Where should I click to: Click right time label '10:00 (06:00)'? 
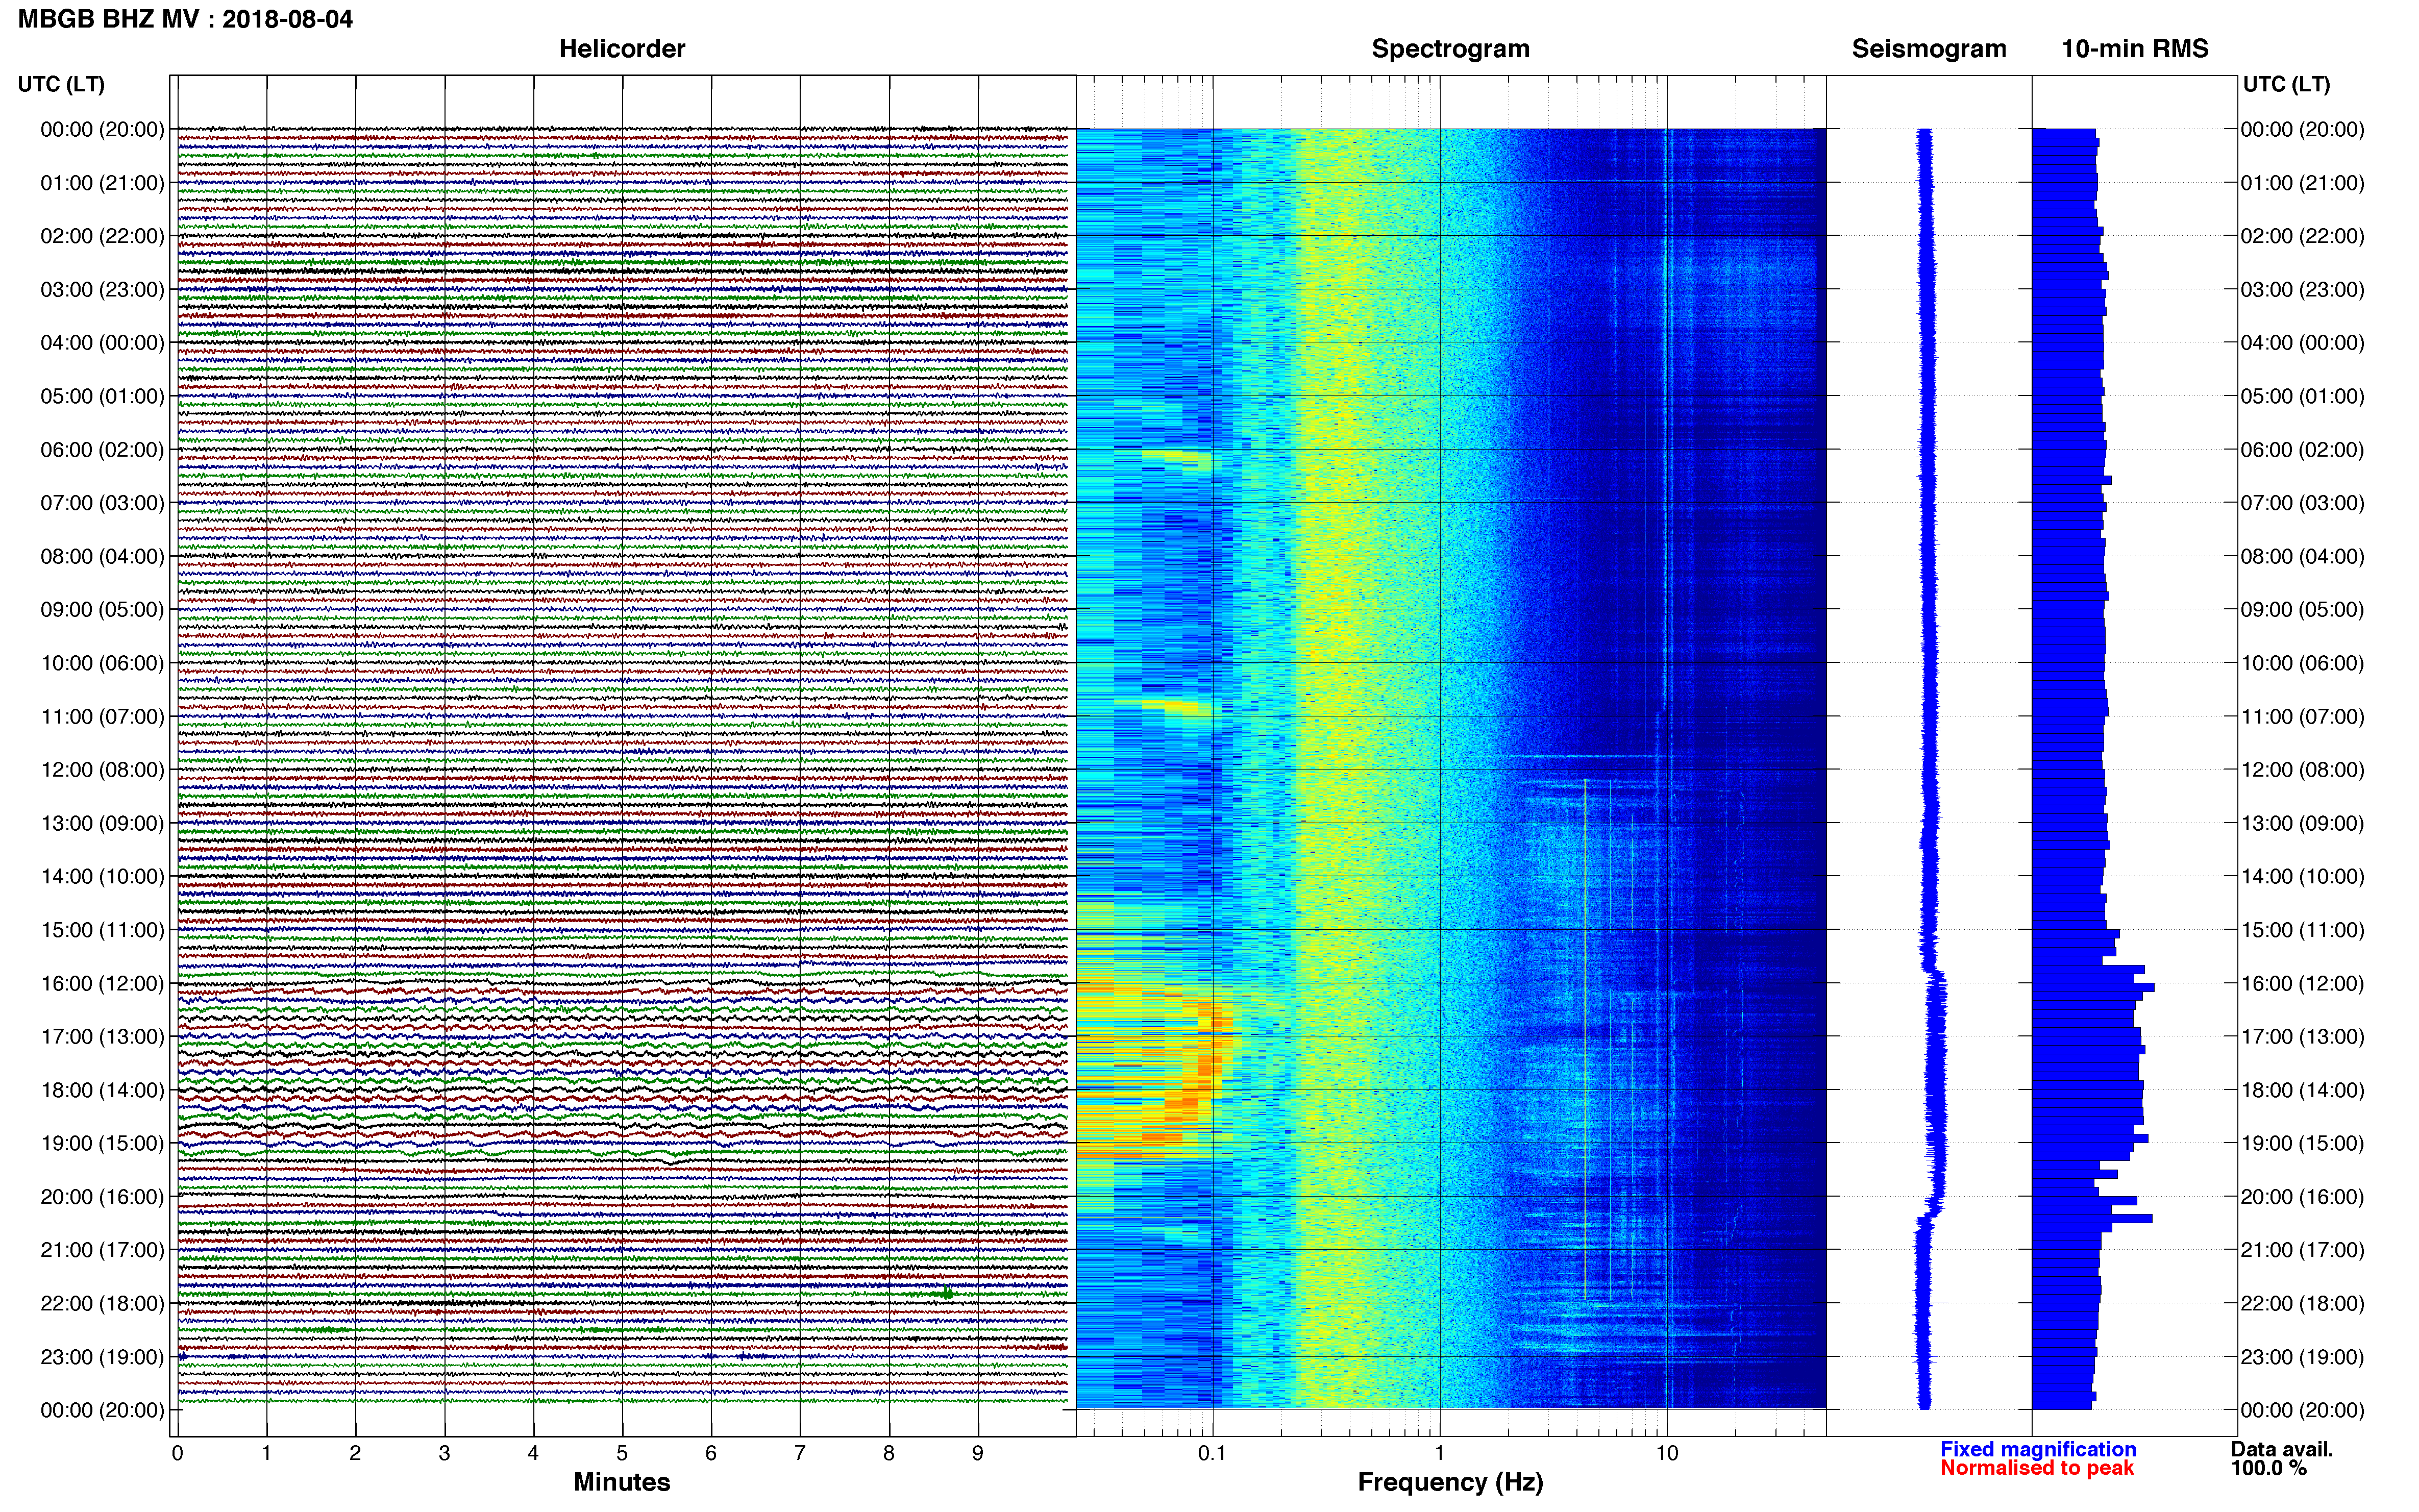(2302, 663)
